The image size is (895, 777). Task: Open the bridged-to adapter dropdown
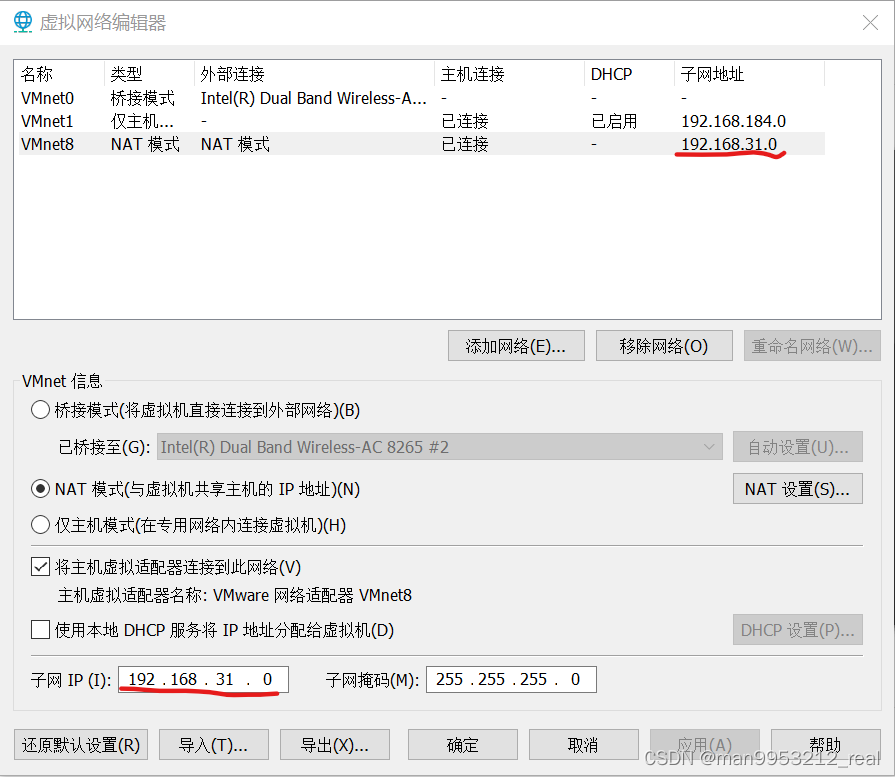point(440,447)
